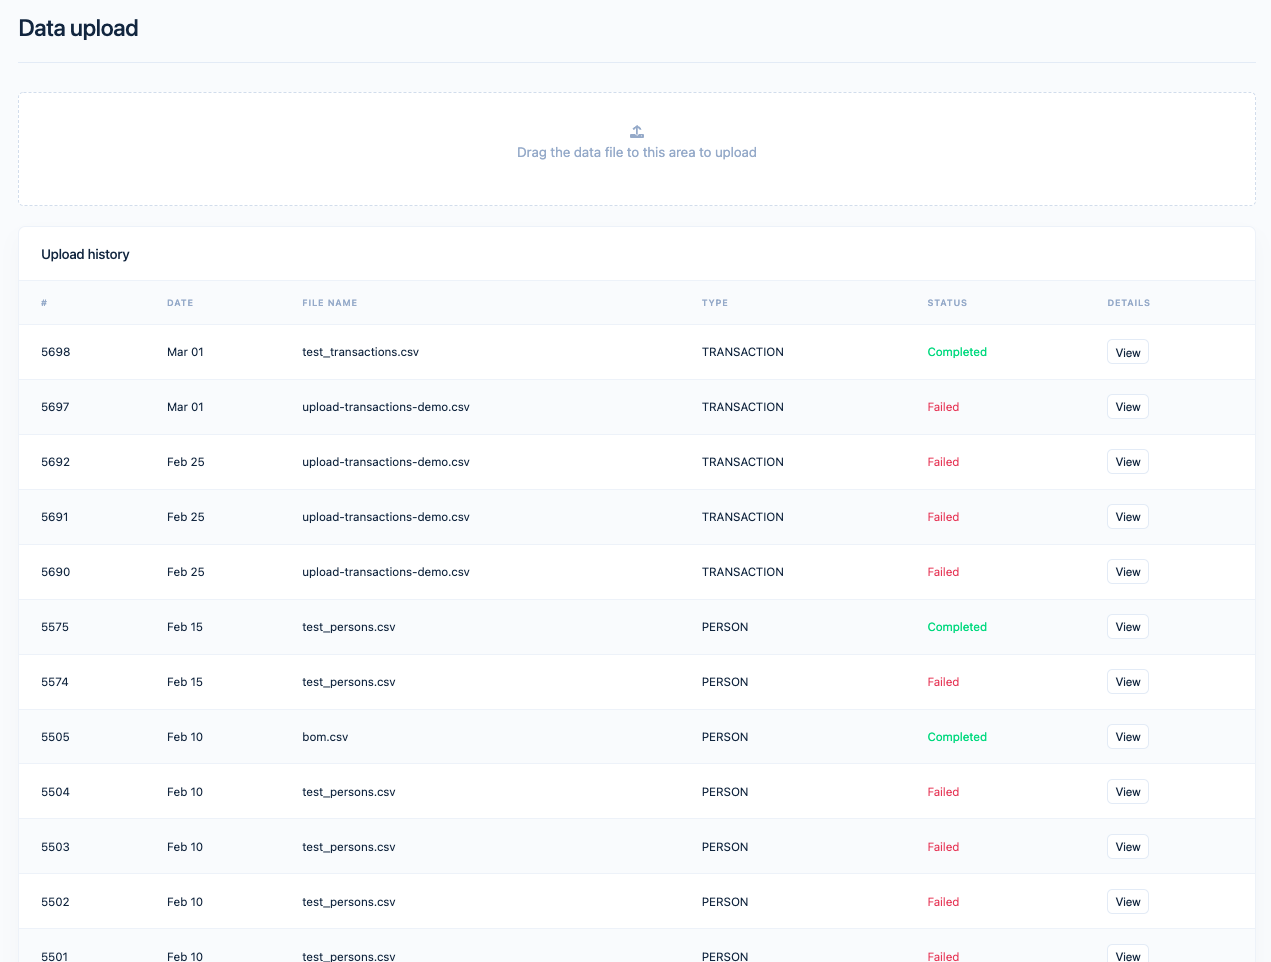Open details for upload 5502
The width and height of the screenshot is (1271, 962).
pyautogui.click(x=1127, y=902)
